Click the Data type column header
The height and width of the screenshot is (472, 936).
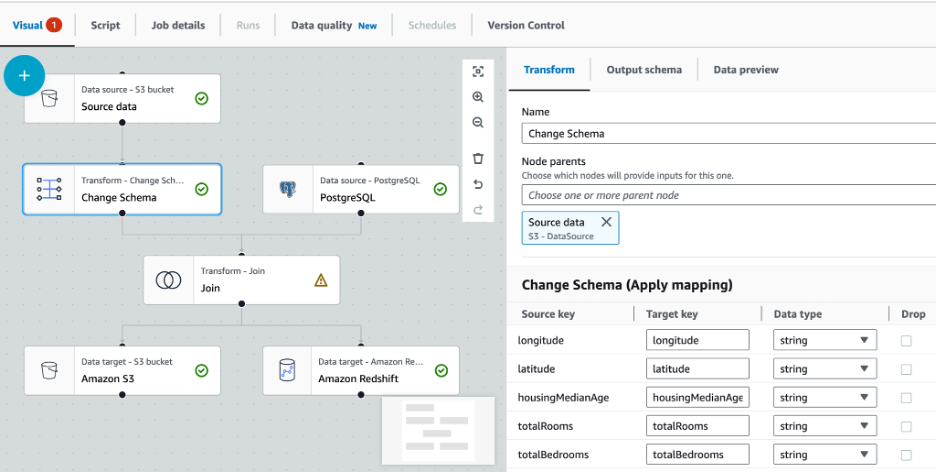coord(798,314)
